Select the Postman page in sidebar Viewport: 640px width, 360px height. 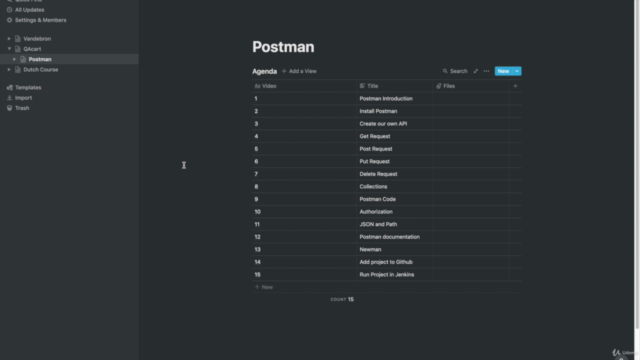(40, 59)
